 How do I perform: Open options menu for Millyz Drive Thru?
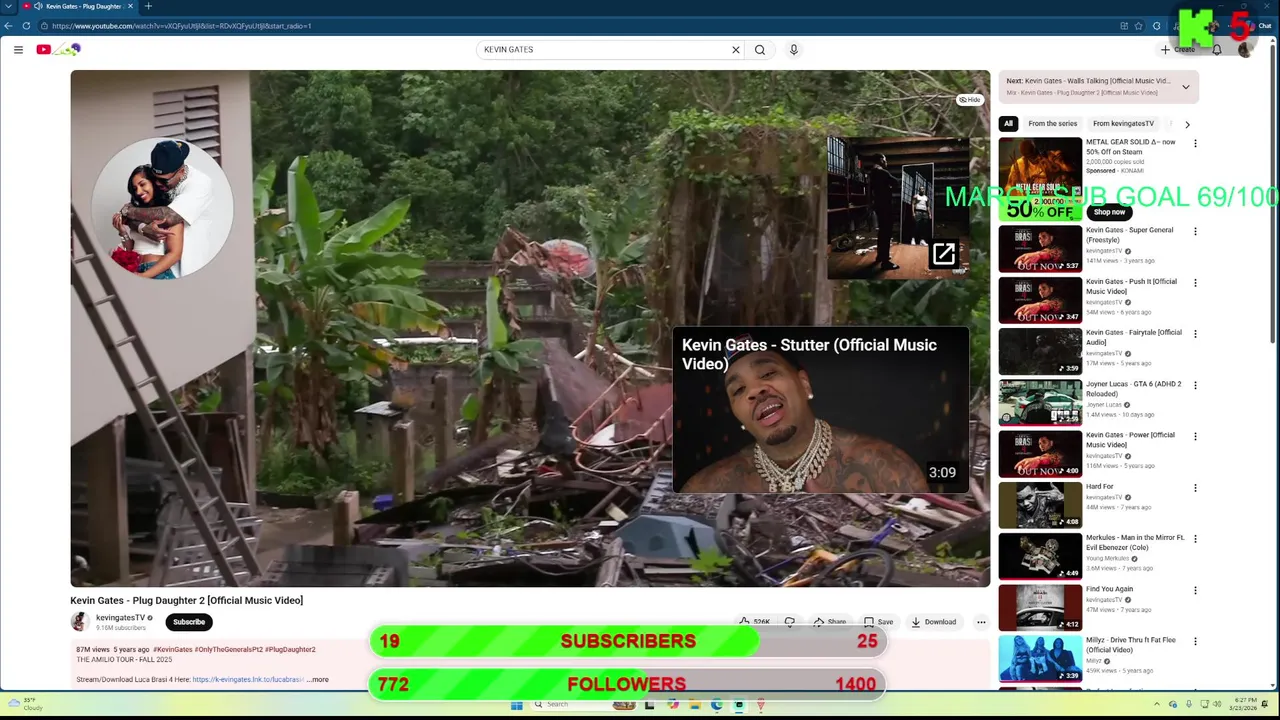(1195, 642)
